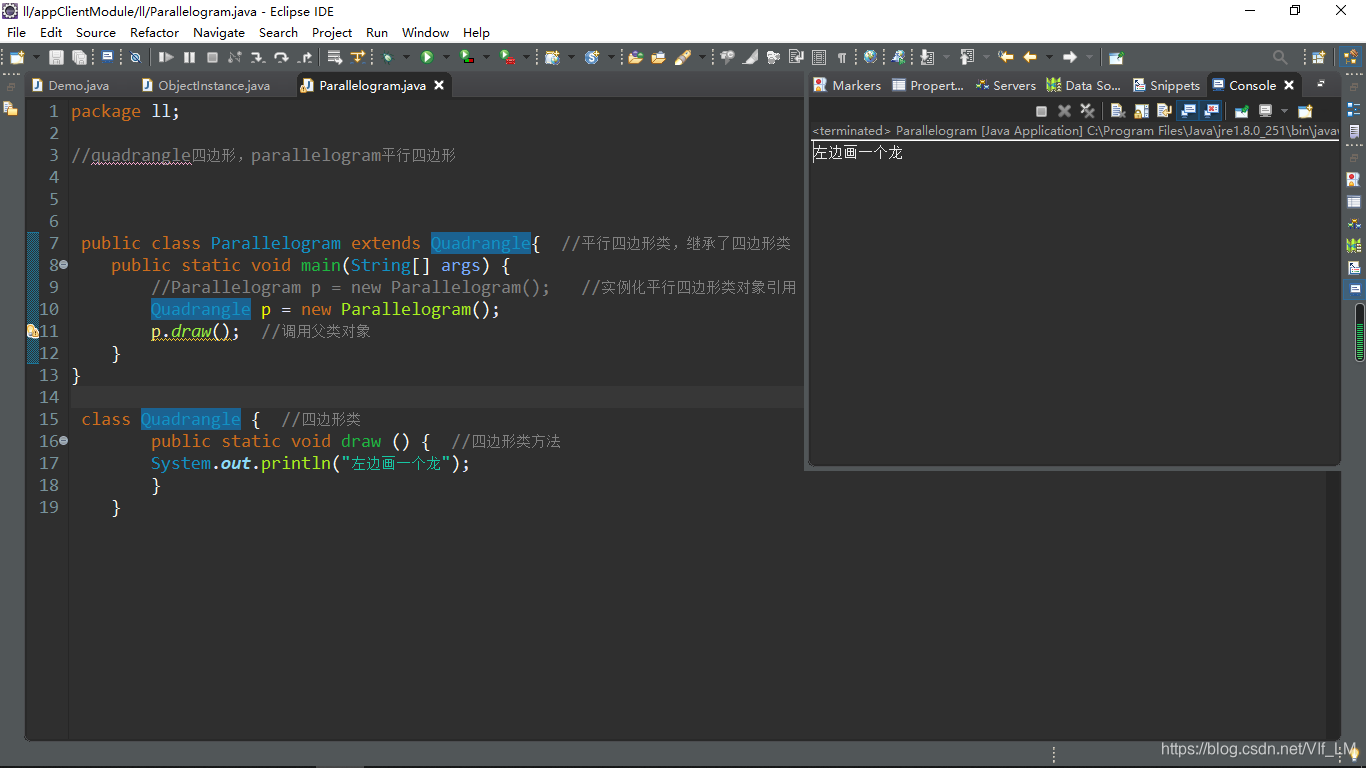Toggle Pin Console button
The height and width of the screenshot is (768, 1366).
pos(1241,111)
